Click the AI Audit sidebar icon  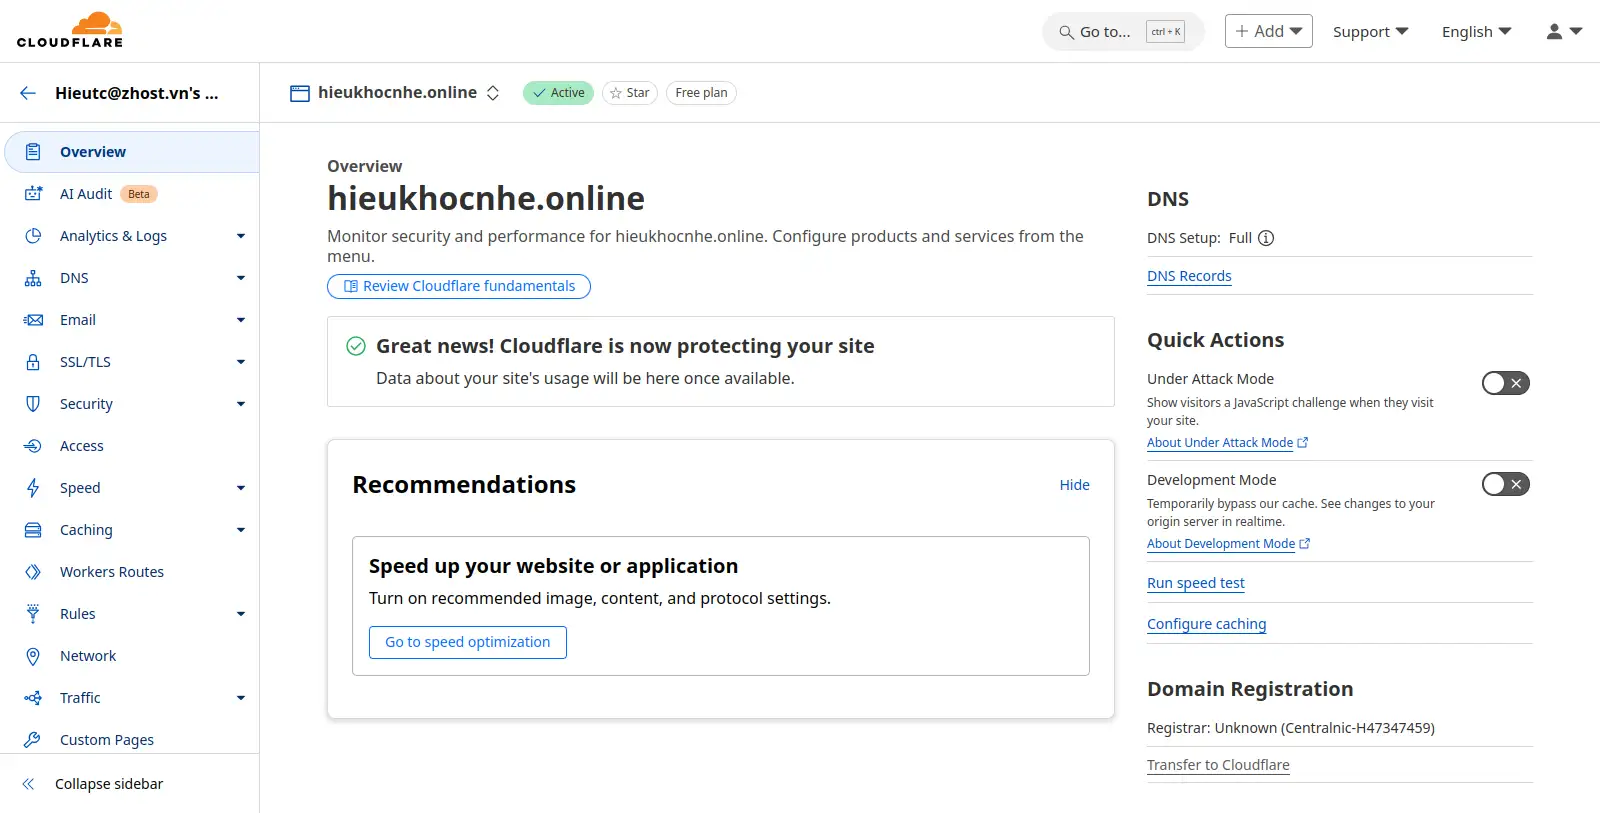pos(33,194)
